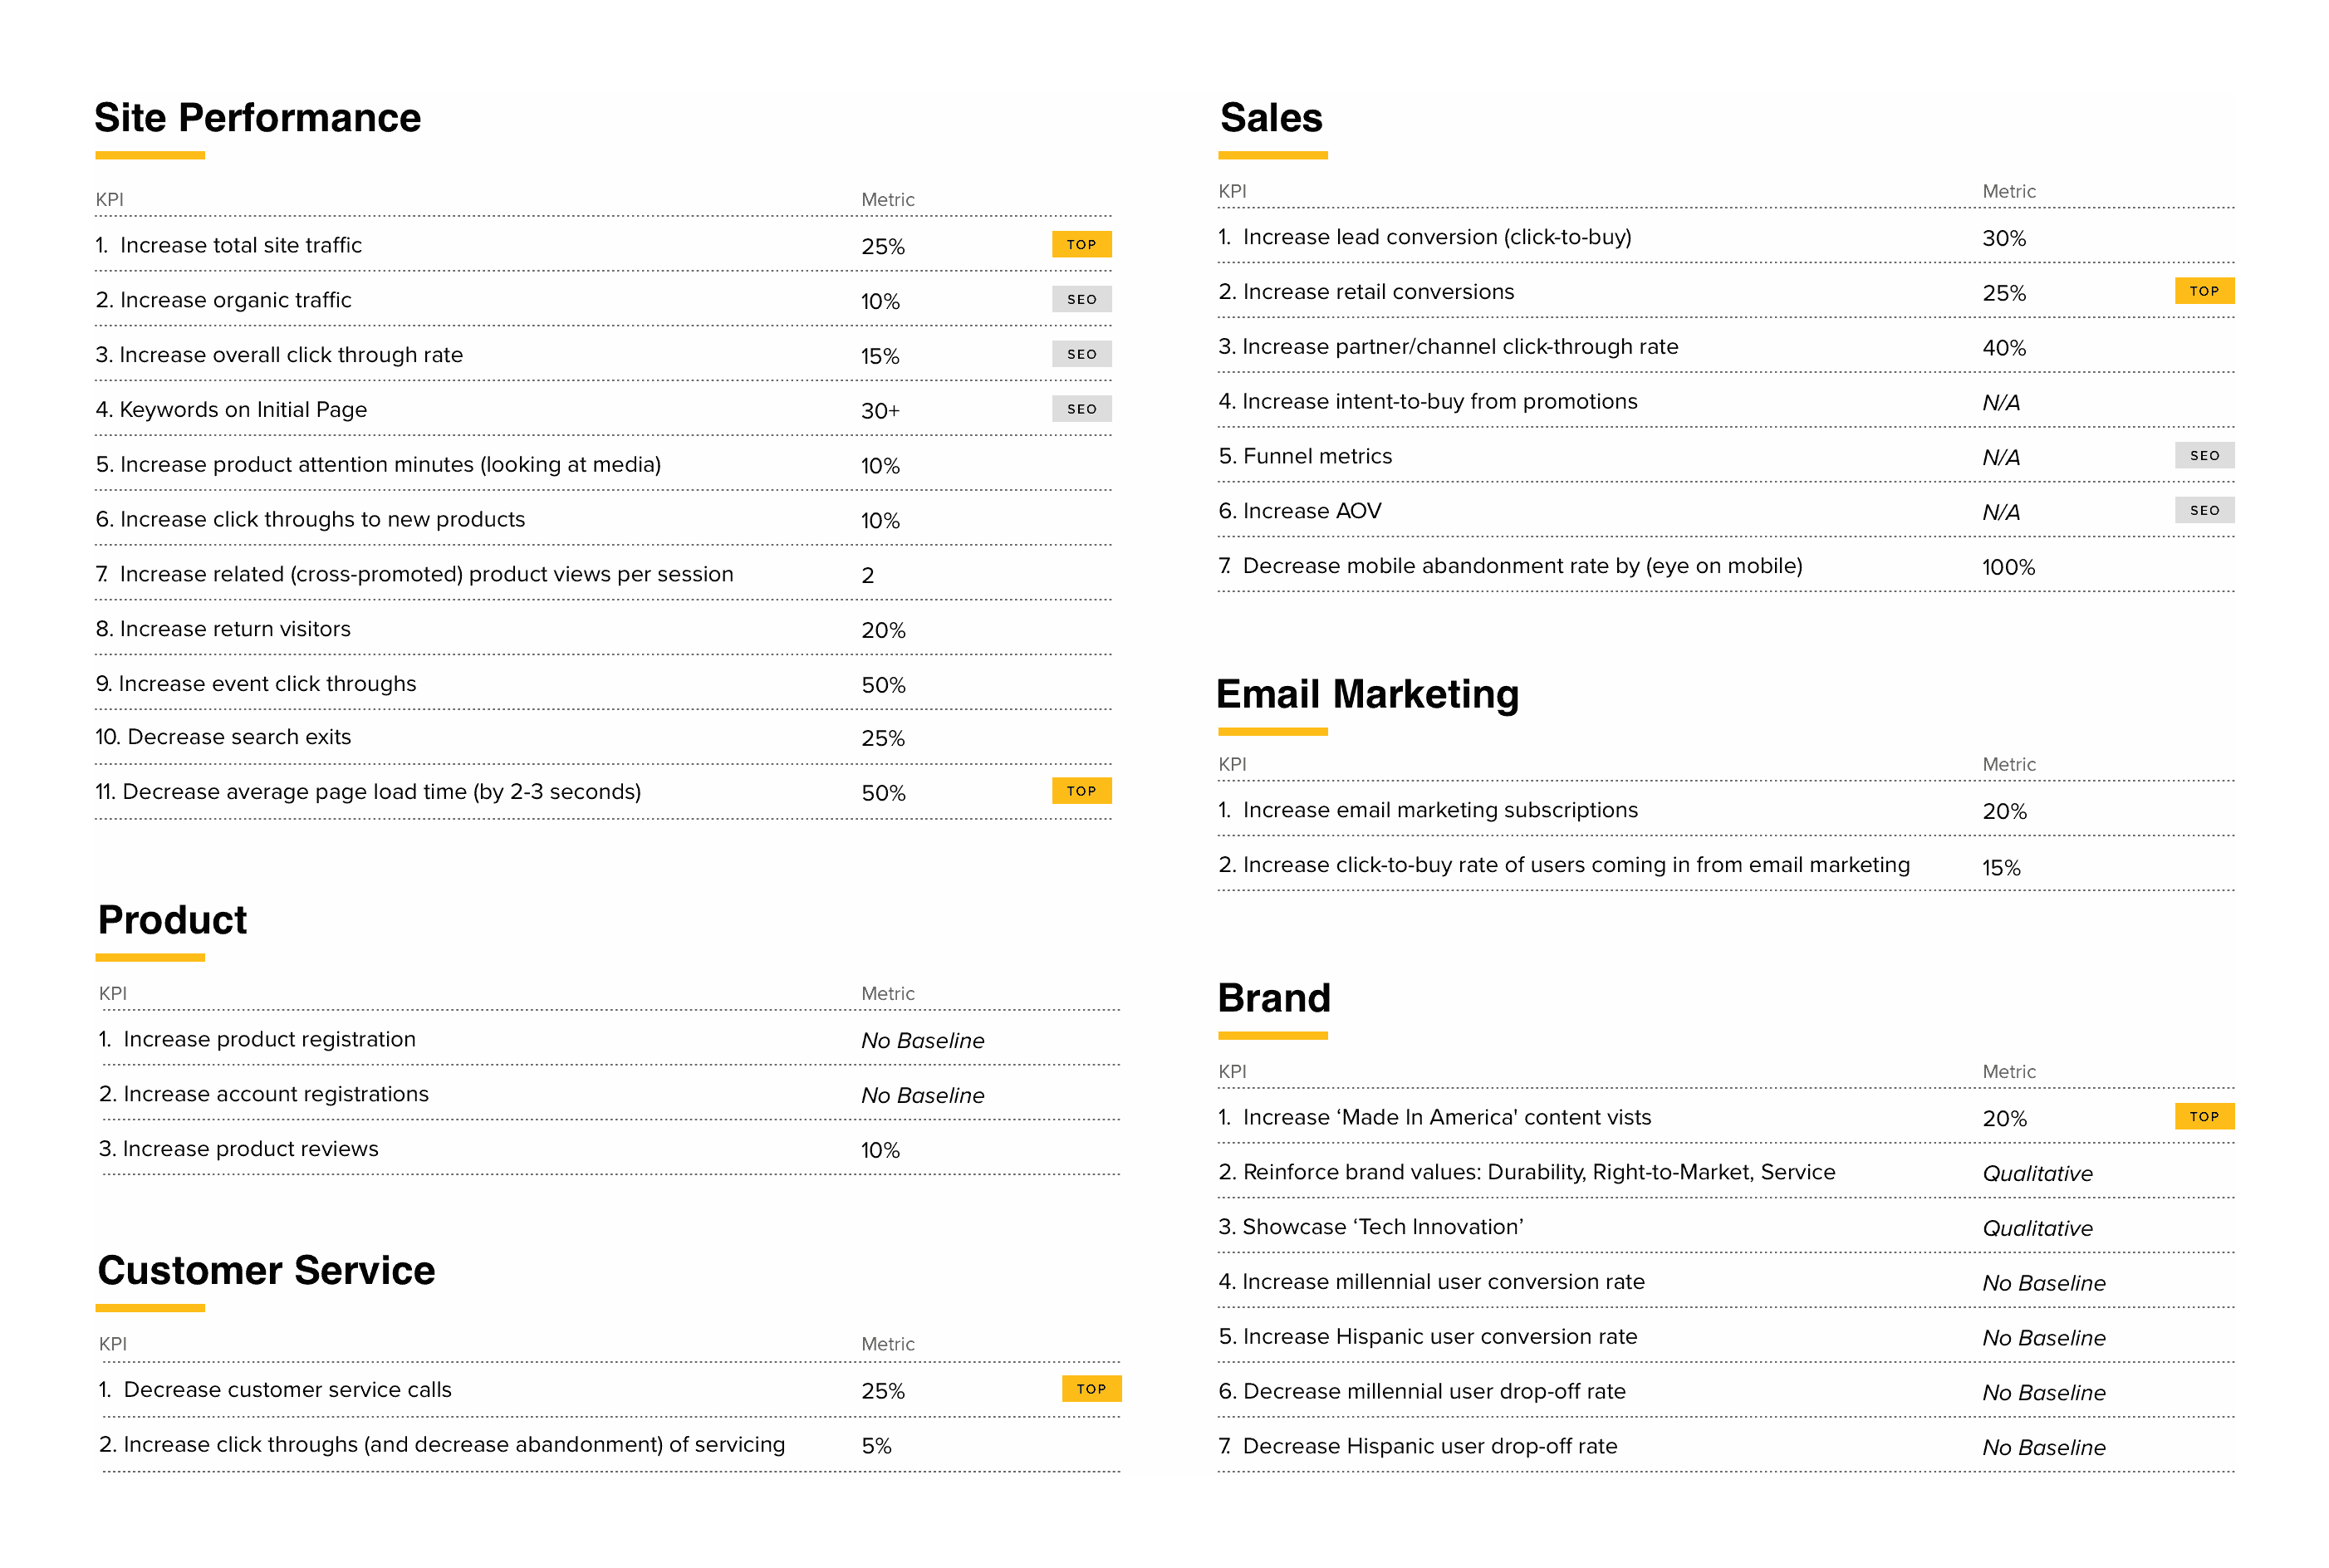Click the Increase return visitors KPI text
This screenshot has width=2329, height=1568.
tap(235, 629)
